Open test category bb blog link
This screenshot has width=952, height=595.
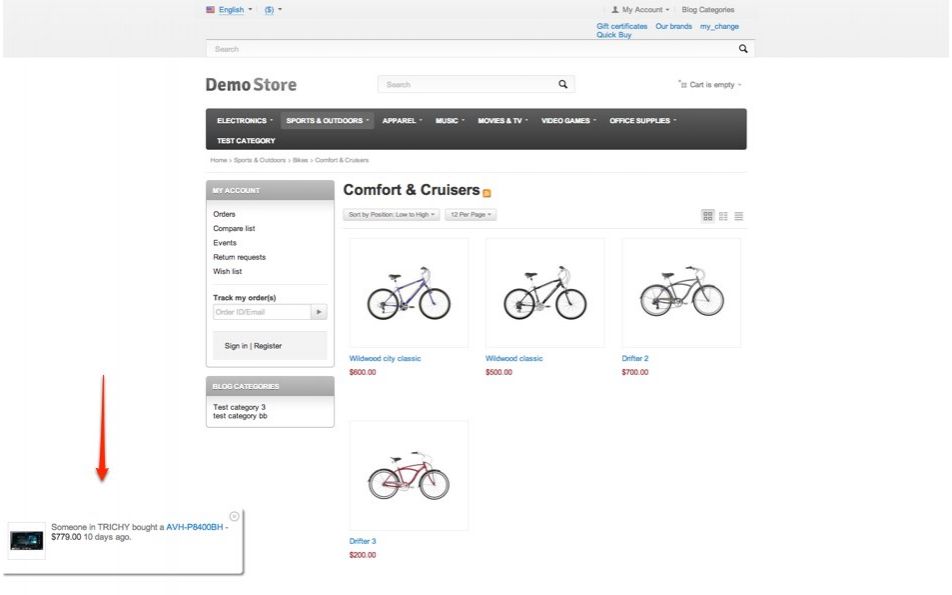[240, 416]
